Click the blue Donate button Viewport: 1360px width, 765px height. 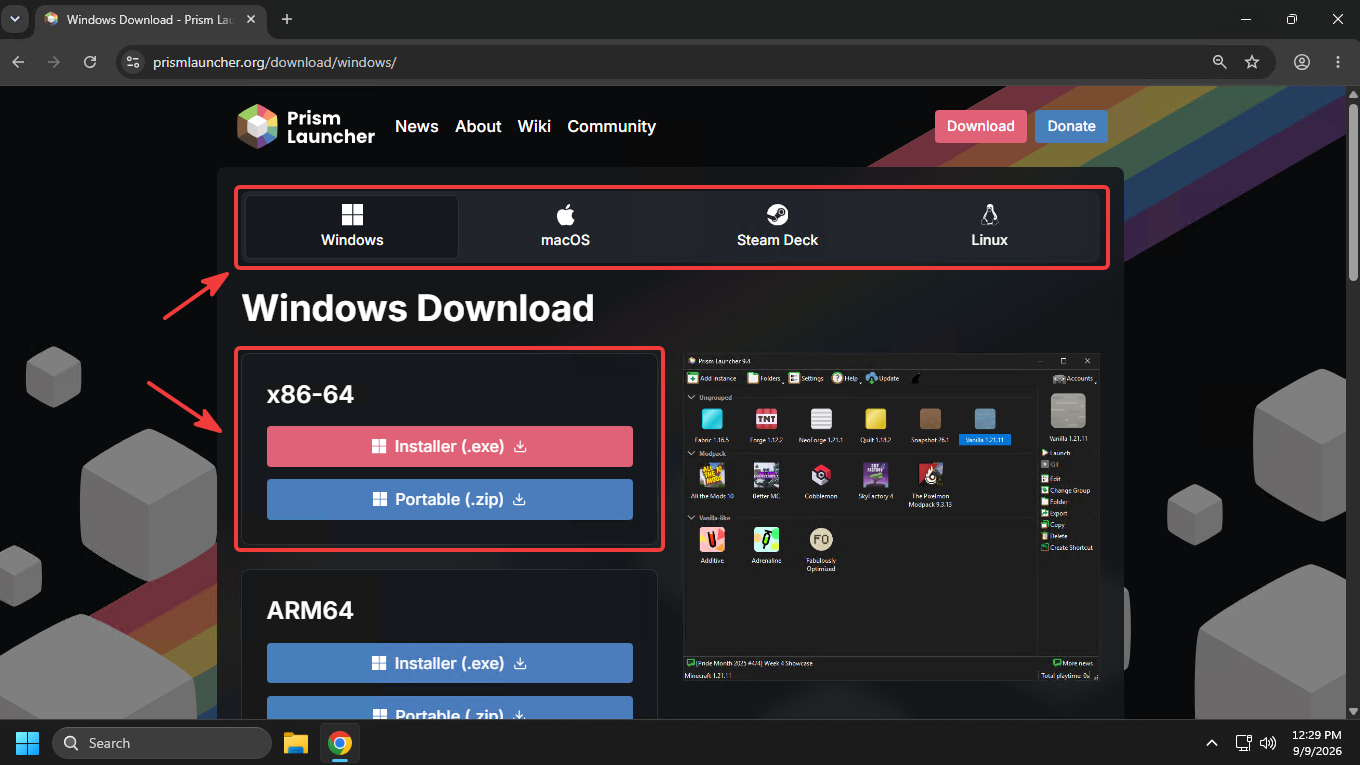pyautogui.click(x=1071, y=126)
